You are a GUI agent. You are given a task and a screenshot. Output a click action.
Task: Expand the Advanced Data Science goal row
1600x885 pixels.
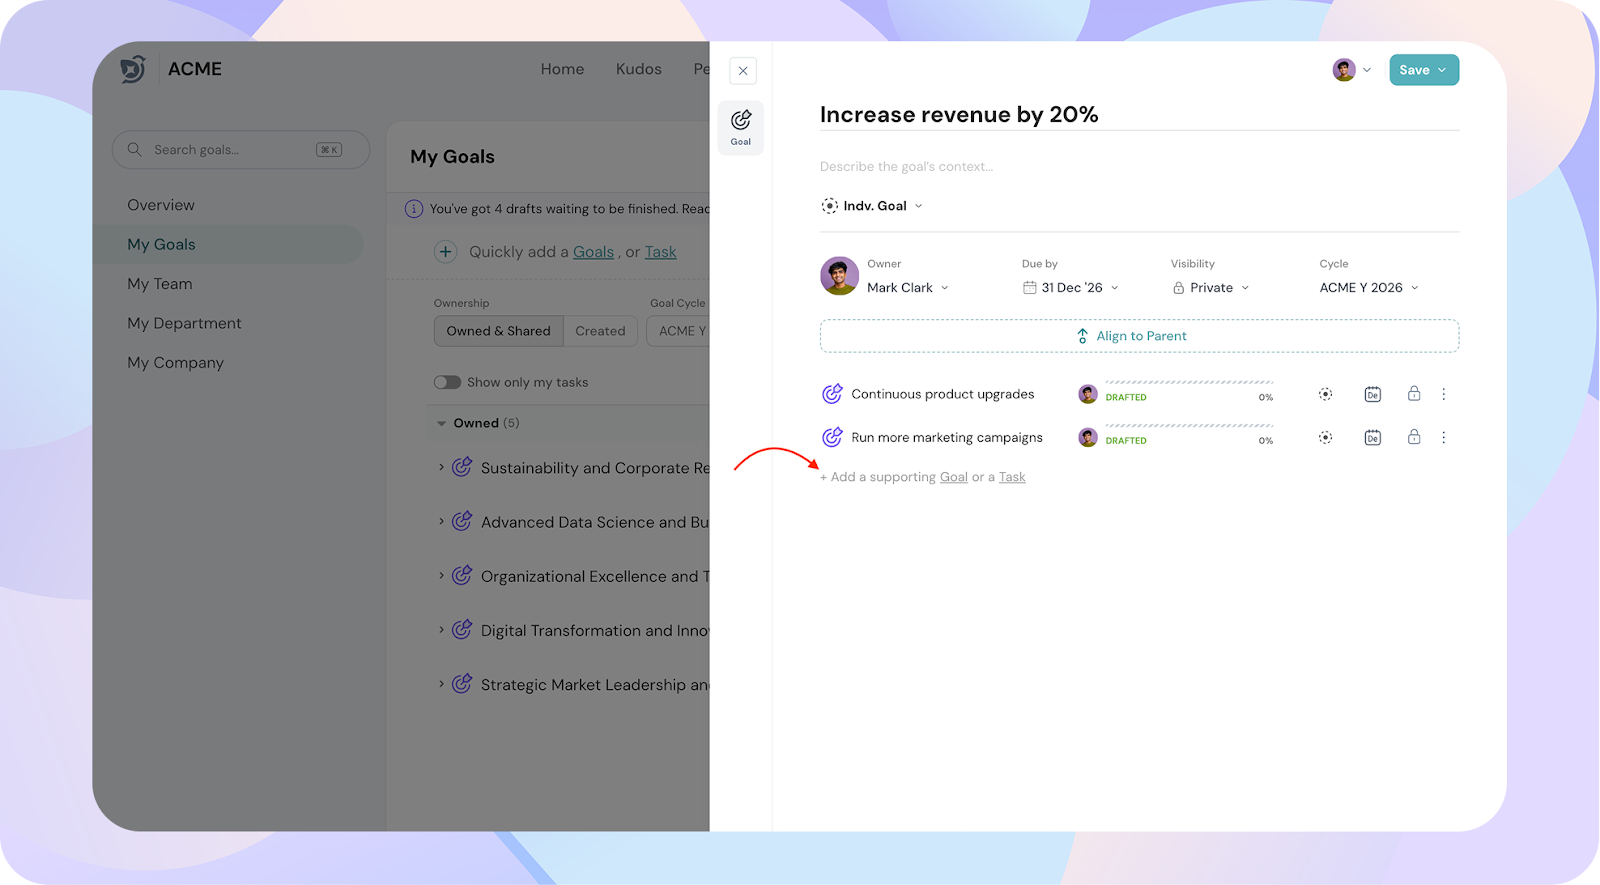click(441, 521)
